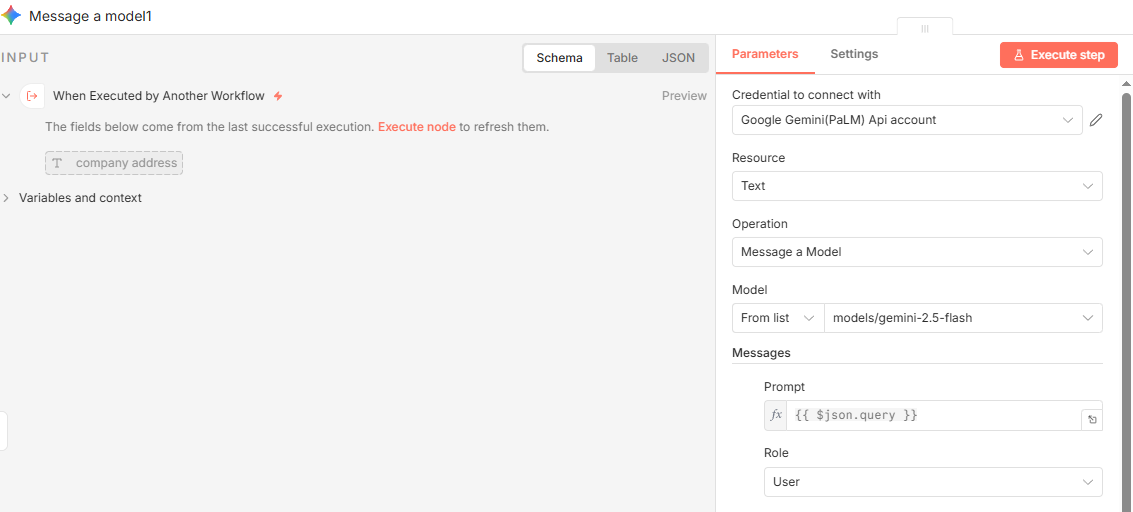Screen dimensions: 1133x512
Task: Switch input view to JSON
Action: click(678, 58)
